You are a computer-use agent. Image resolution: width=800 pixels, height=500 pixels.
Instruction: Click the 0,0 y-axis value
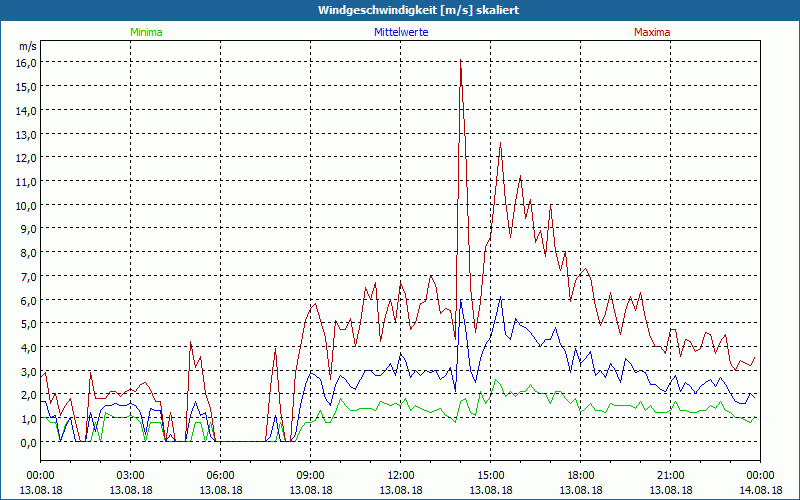pos(29,443)
